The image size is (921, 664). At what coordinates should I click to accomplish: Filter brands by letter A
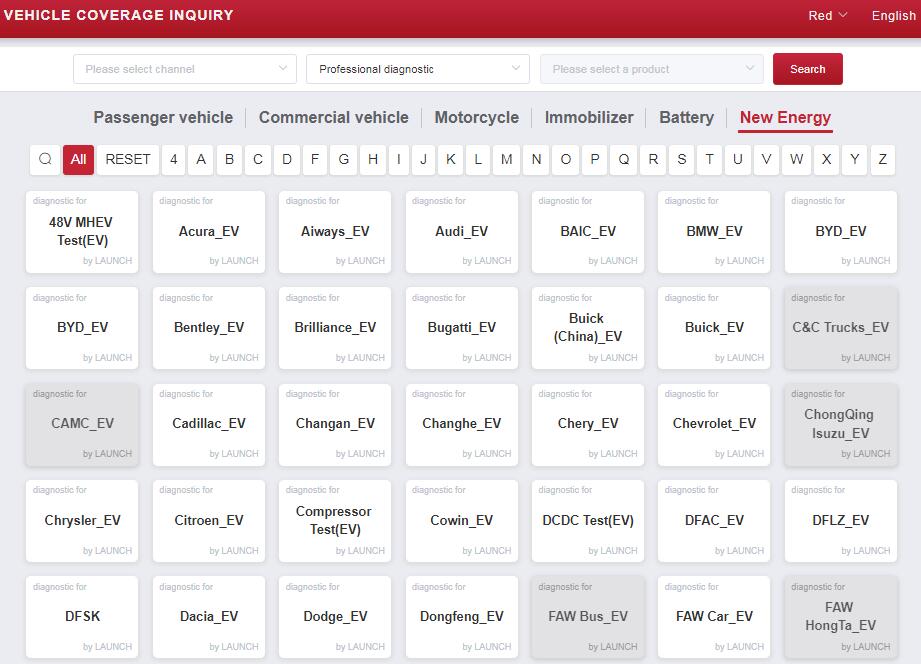tap(201, 159)
